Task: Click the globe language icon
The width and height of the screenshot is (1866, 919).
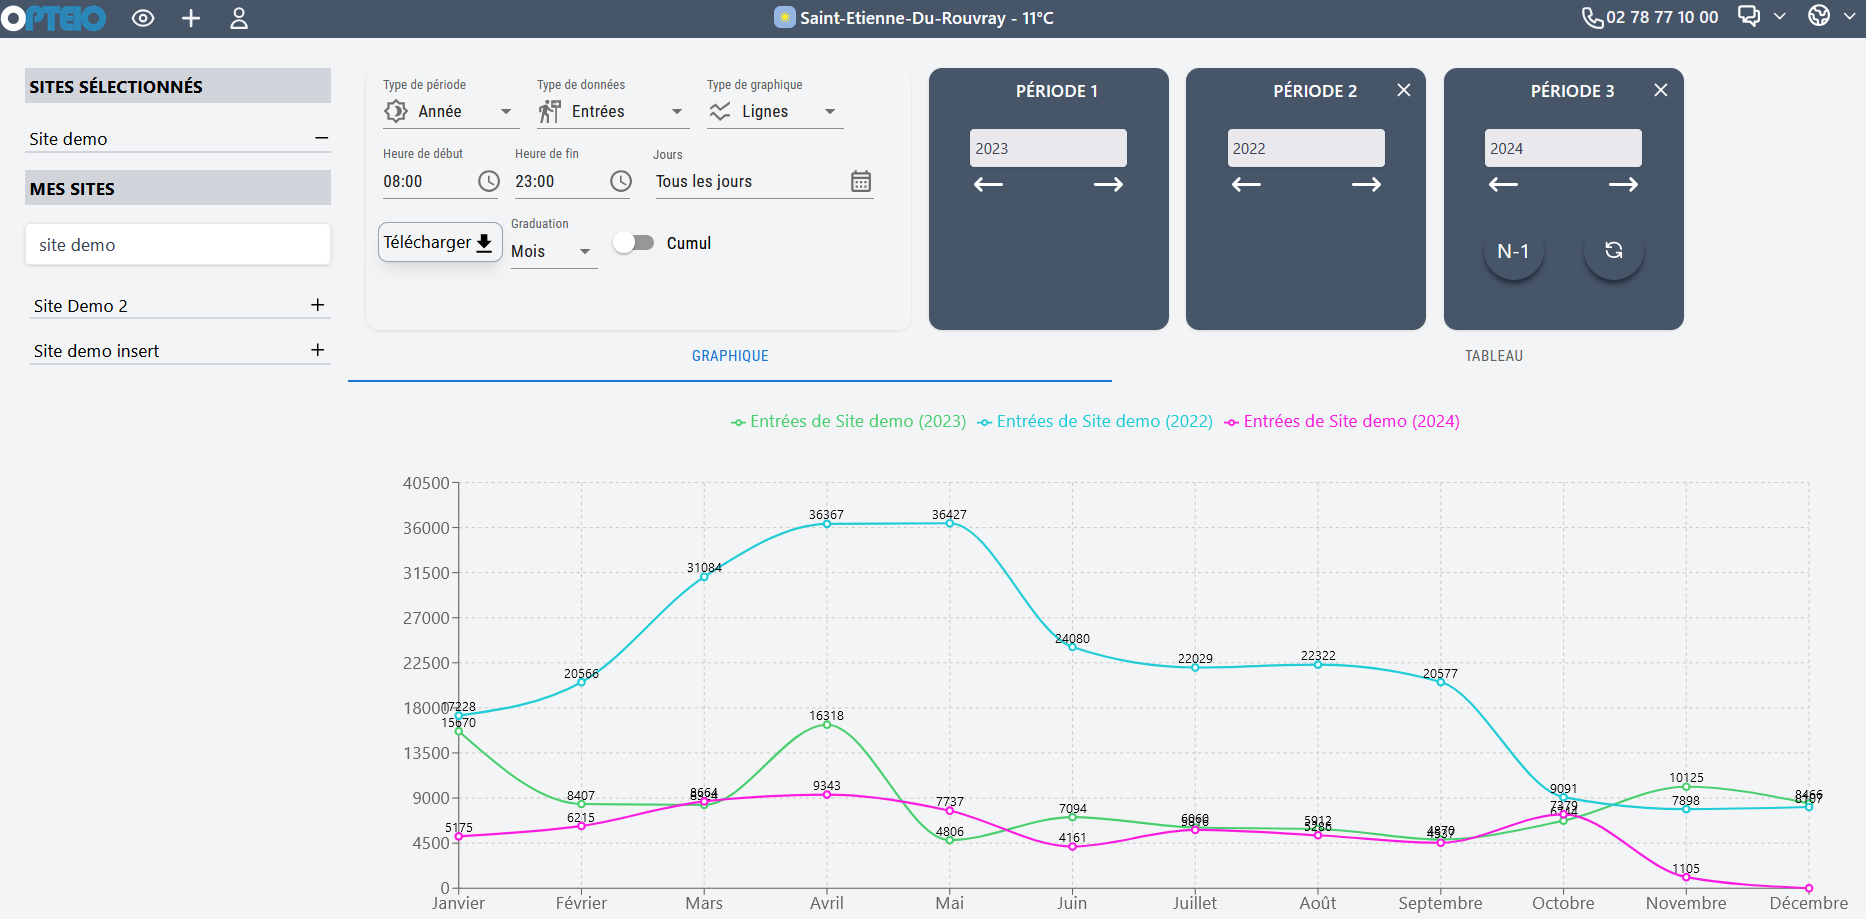Action: click(x=1819, y=16)
